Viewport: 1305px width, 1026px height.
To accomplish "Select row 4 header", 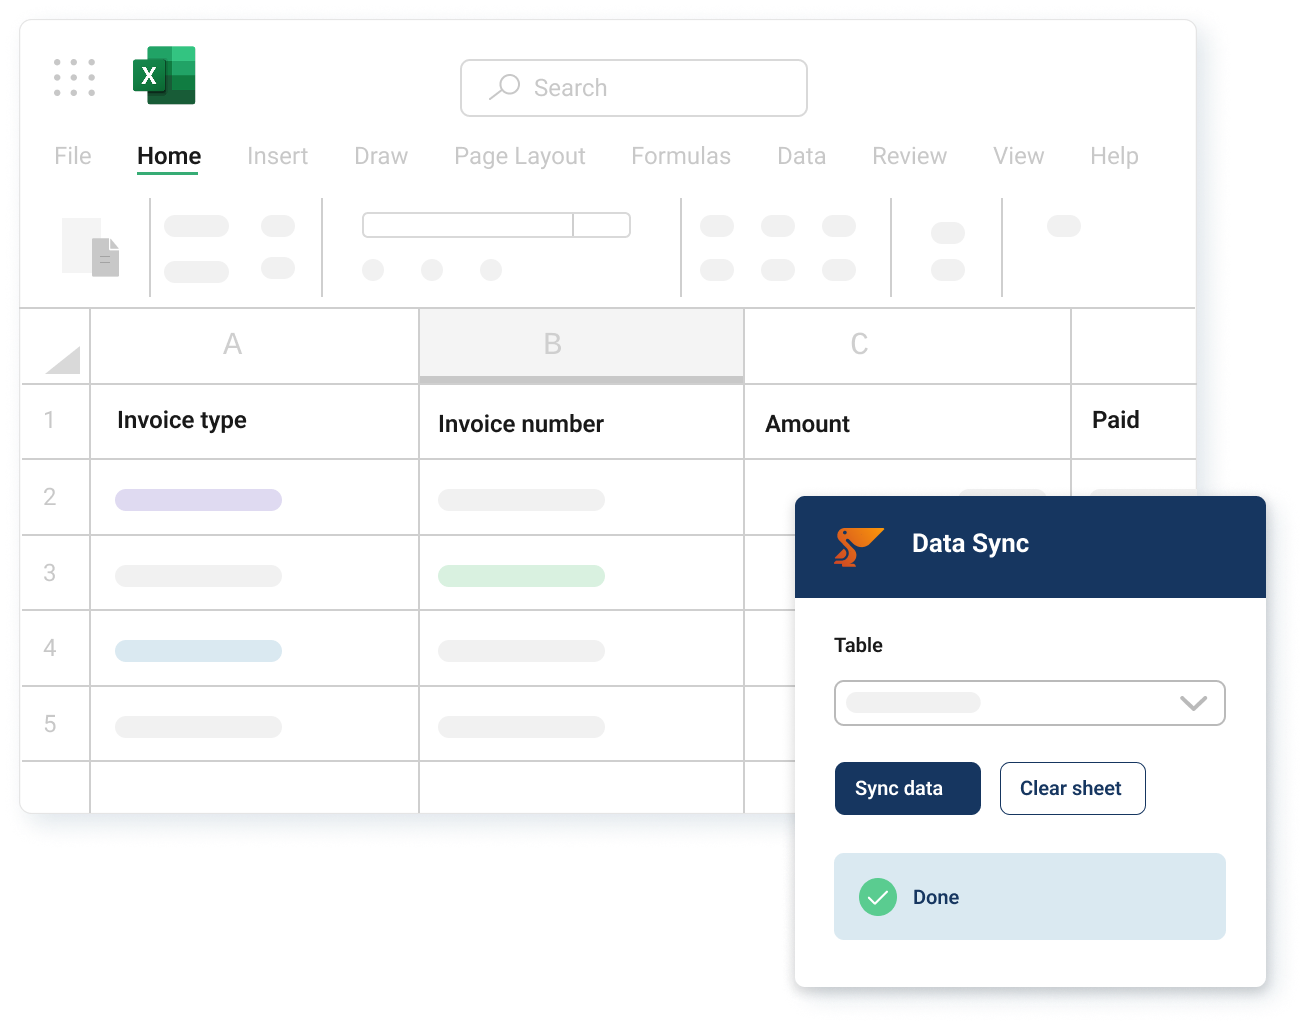I will tap(55, 648).
